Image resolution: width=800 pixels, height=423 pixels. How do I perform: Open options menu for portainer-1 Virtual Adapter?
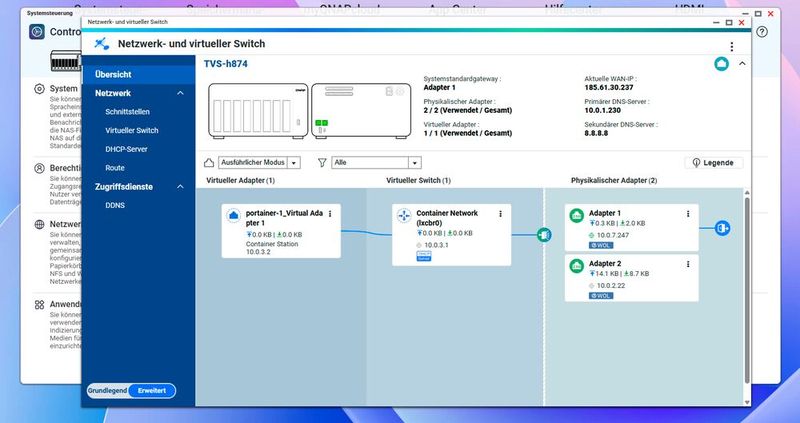pyautogui.click(x=330, y=214)
